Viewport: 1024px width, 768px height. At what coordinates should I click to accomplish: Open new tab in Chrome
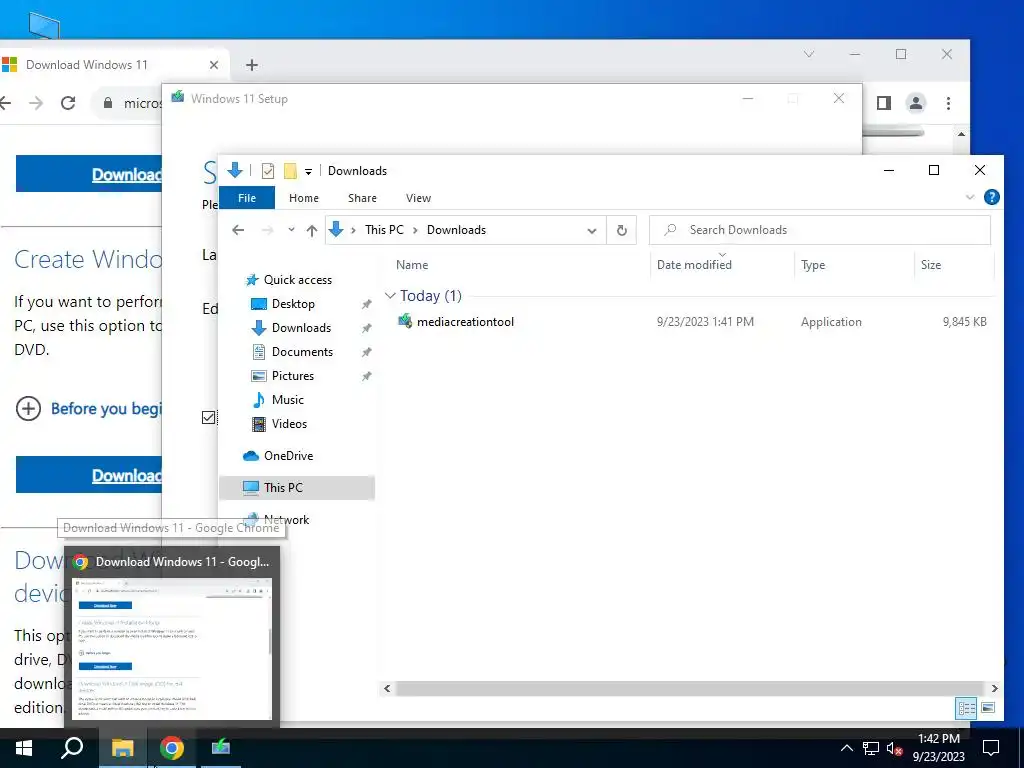[252, 65]
